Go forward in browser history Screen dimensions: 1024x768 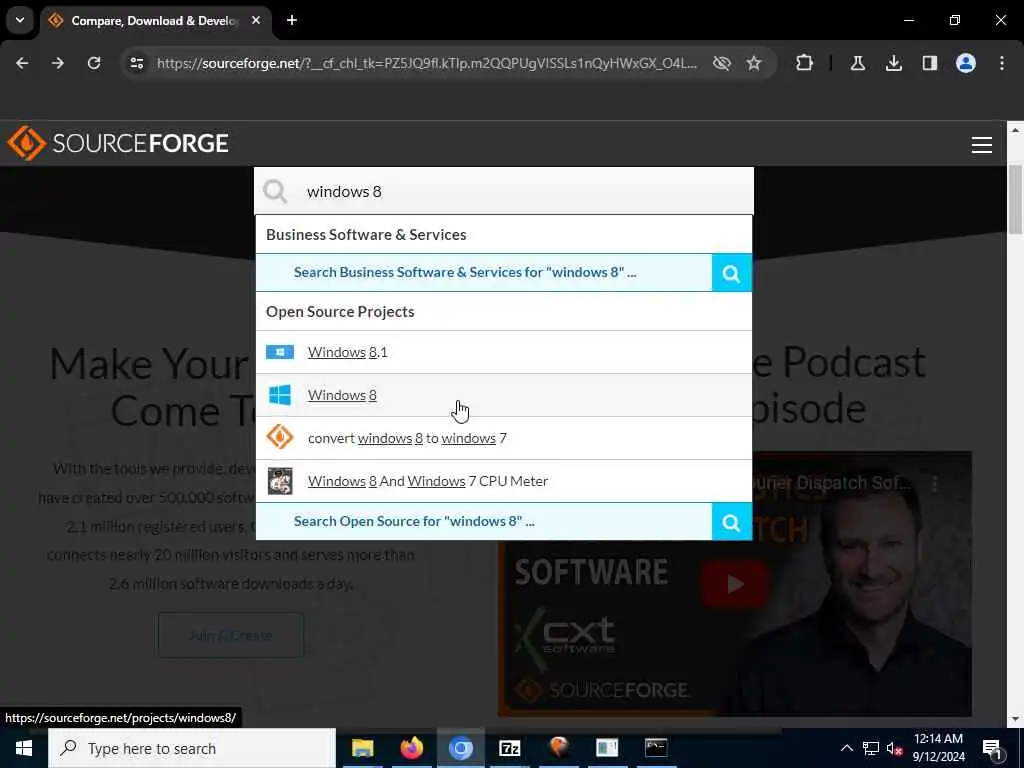tap(58, 63)
